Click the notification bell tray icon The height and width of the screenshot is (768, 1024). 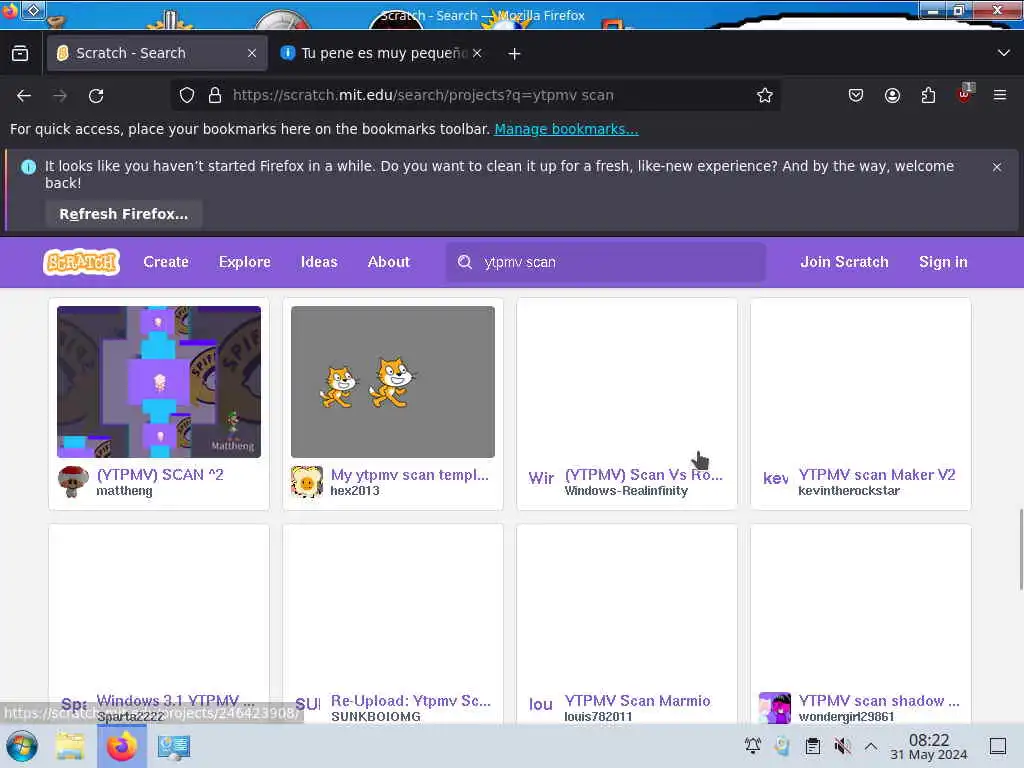752,745
